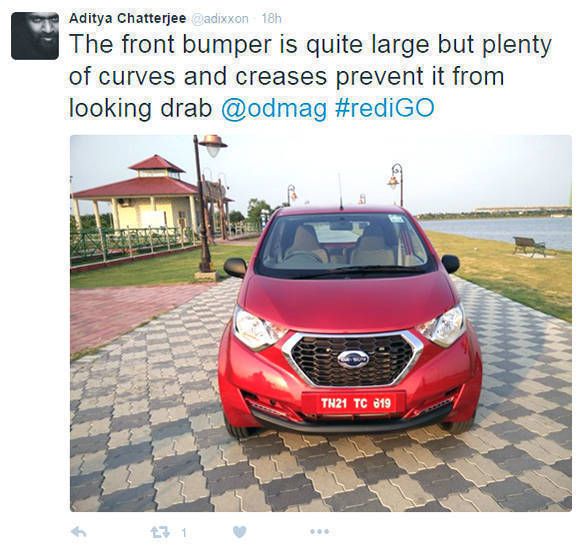
Task: Visit the @odmag mention
Action: [274, 109]
